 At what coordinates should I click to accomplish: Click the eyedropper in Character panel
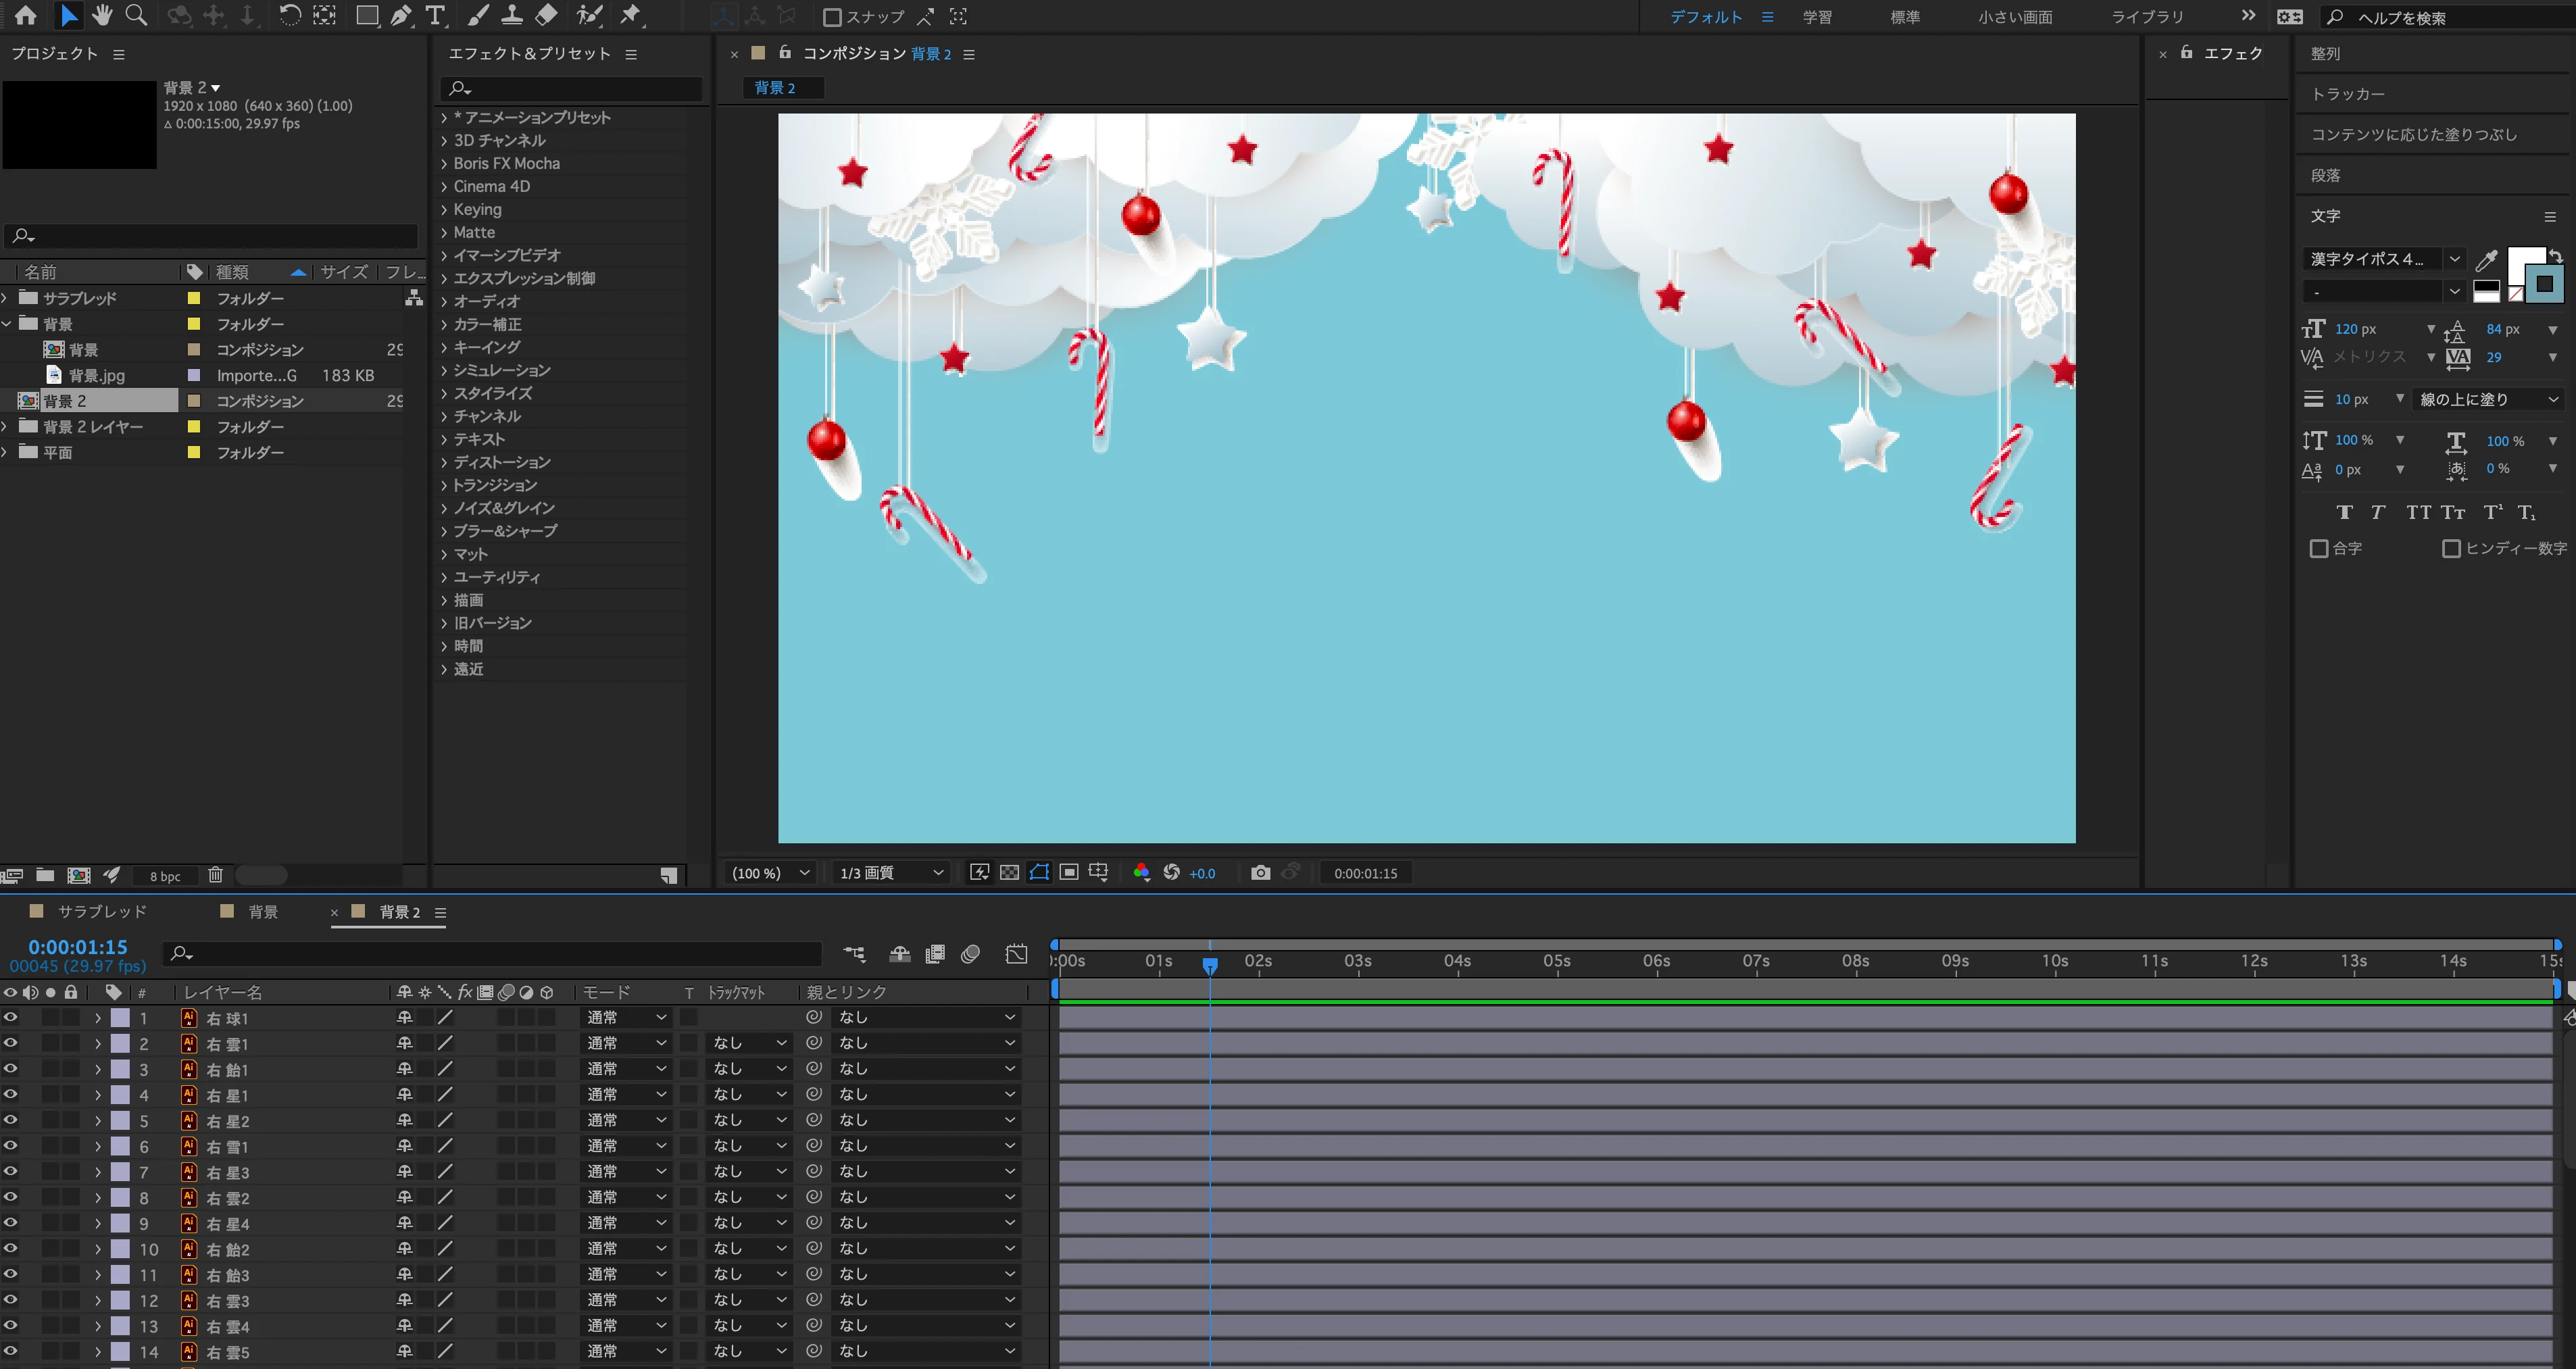pyautogui.click(x=2487, y=260)
